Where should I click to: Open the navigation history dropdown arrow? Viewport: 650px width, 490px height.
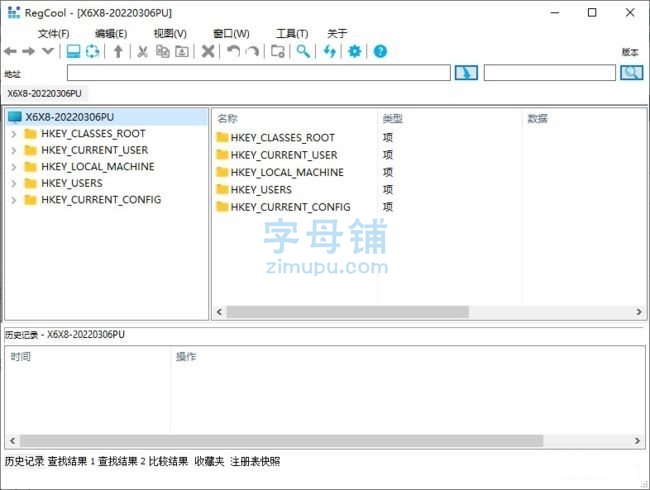48,51
